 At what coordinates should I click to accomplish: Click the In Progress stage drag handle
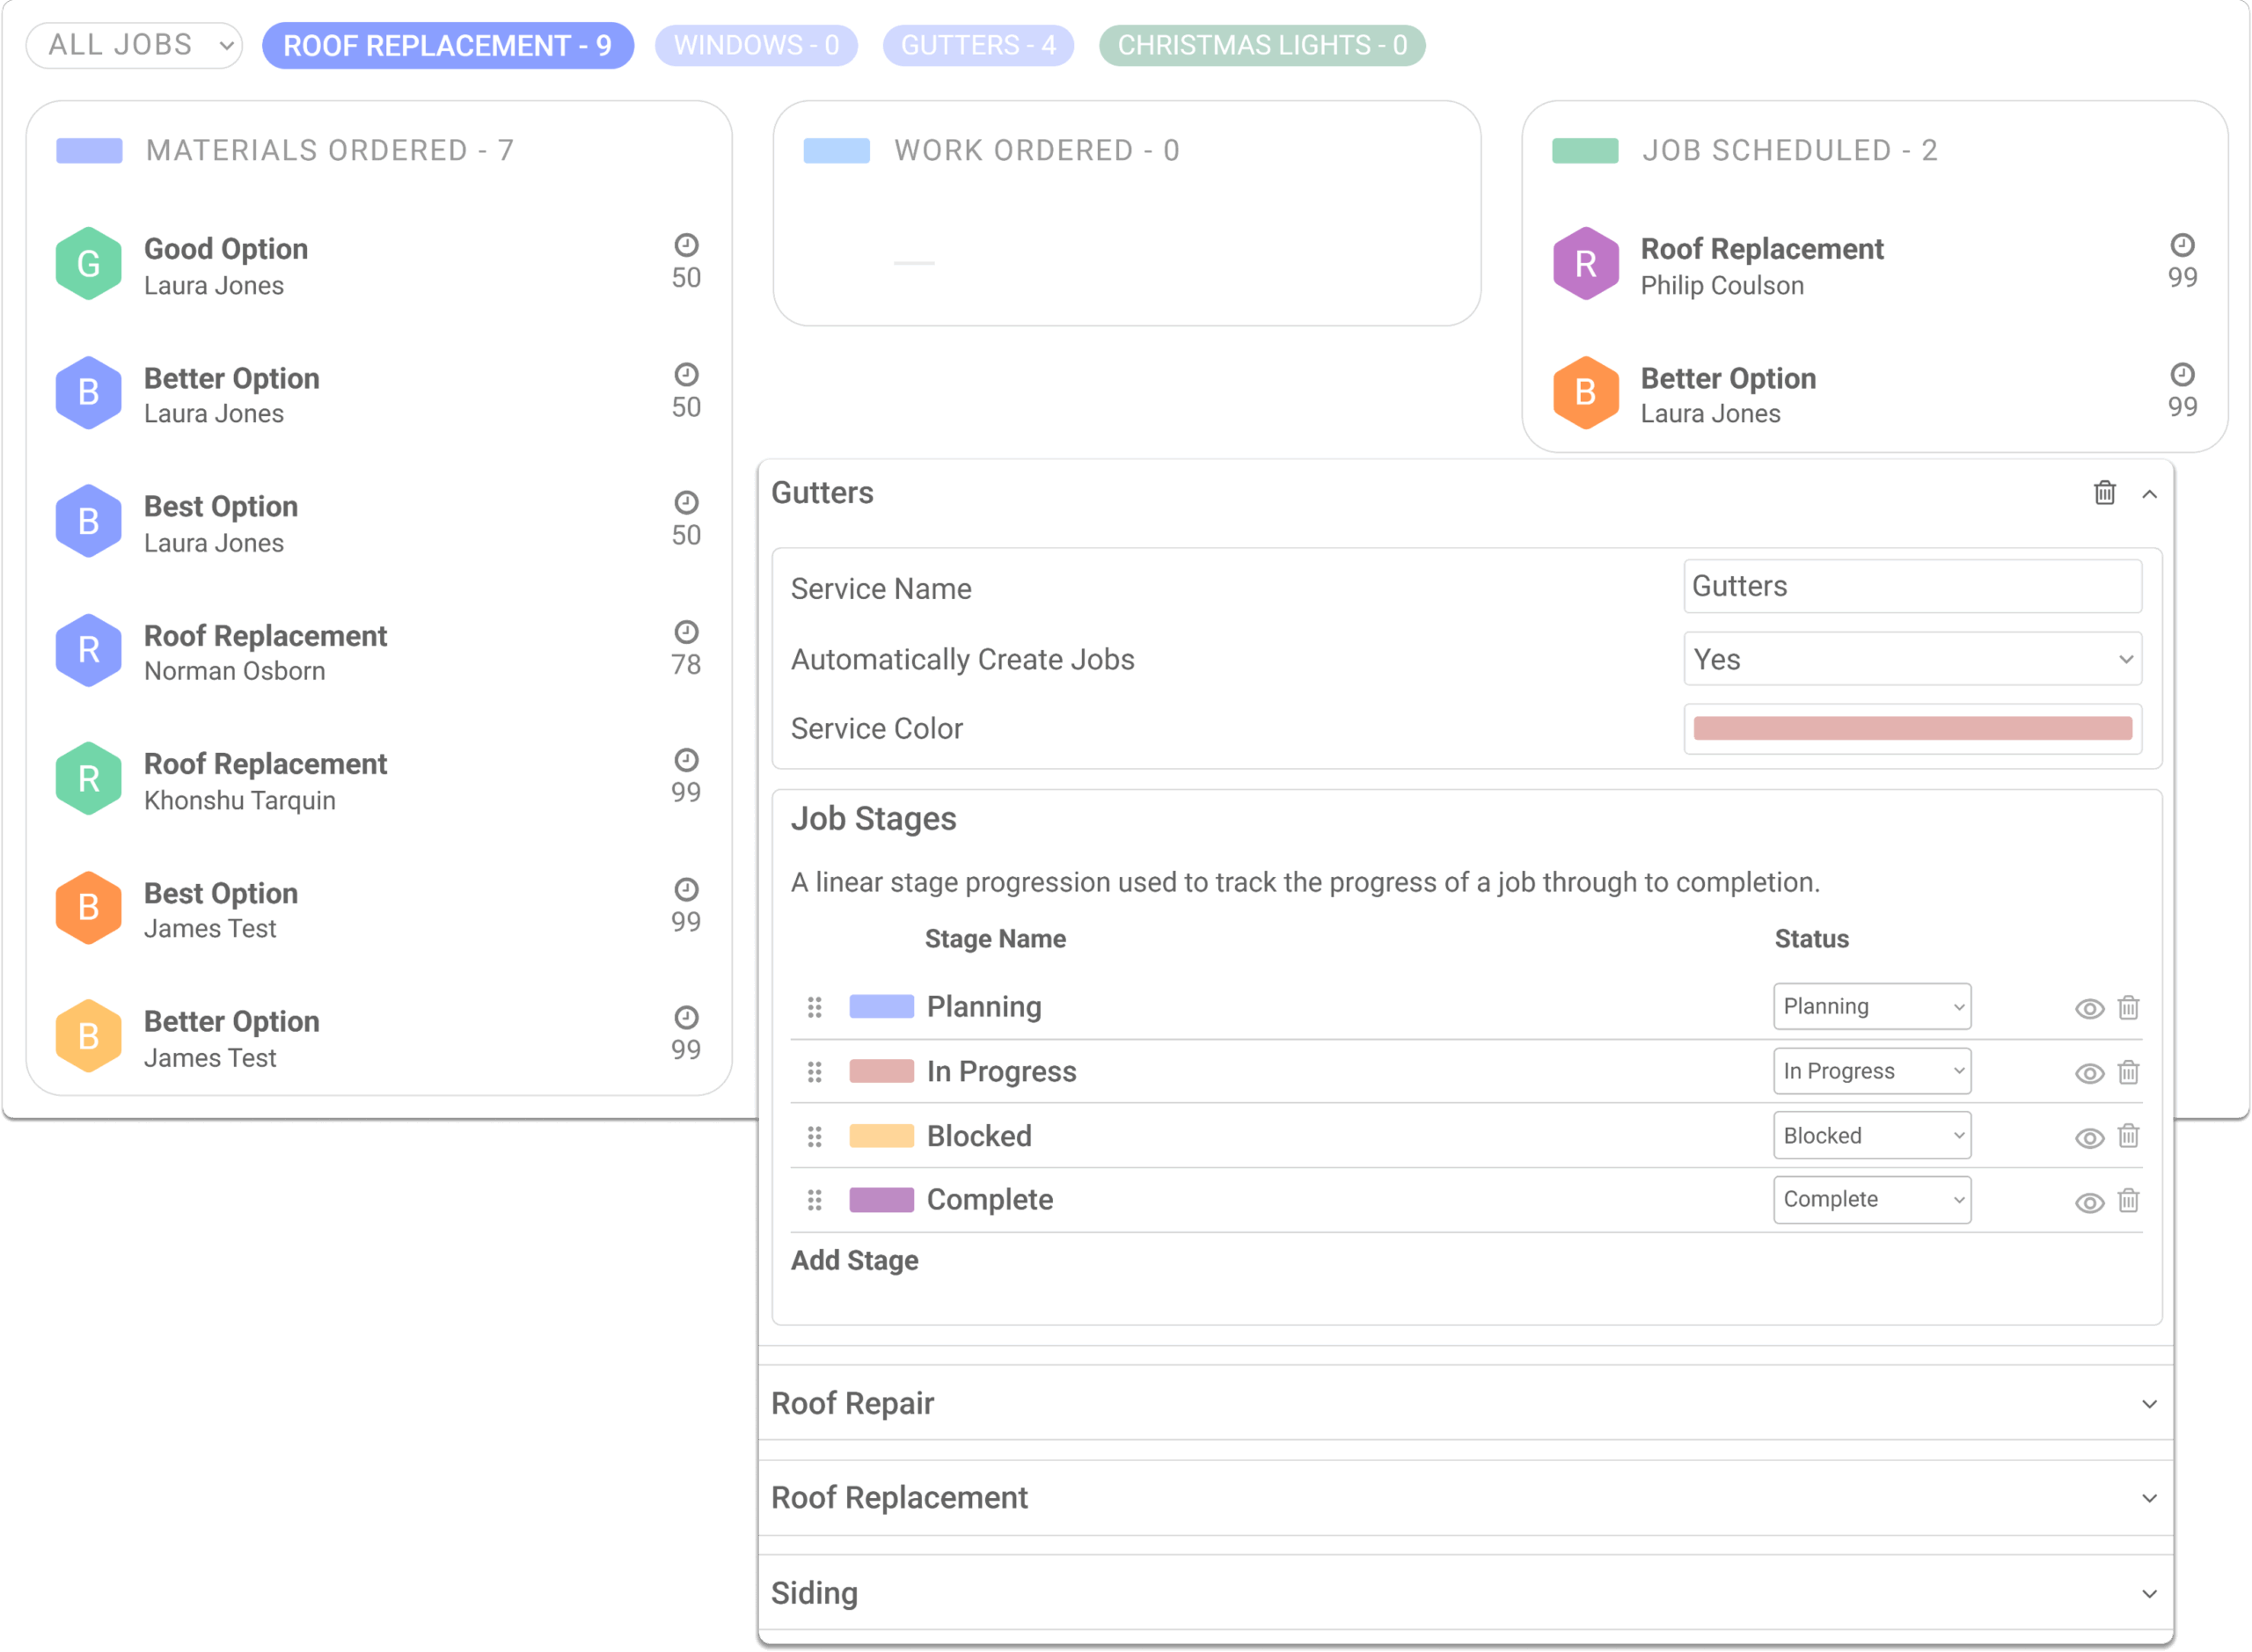(x=815, y=1072)
